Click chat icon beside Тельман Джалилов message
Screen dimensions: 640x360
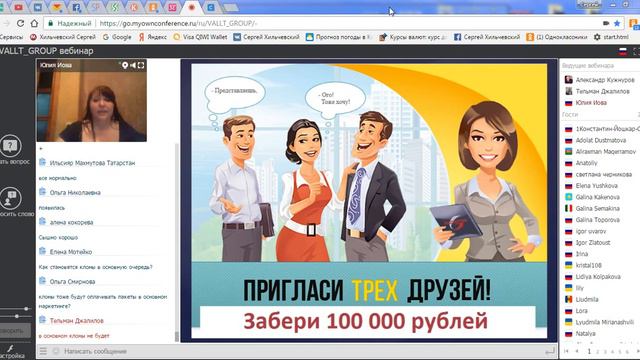click(x=42, y=320)
